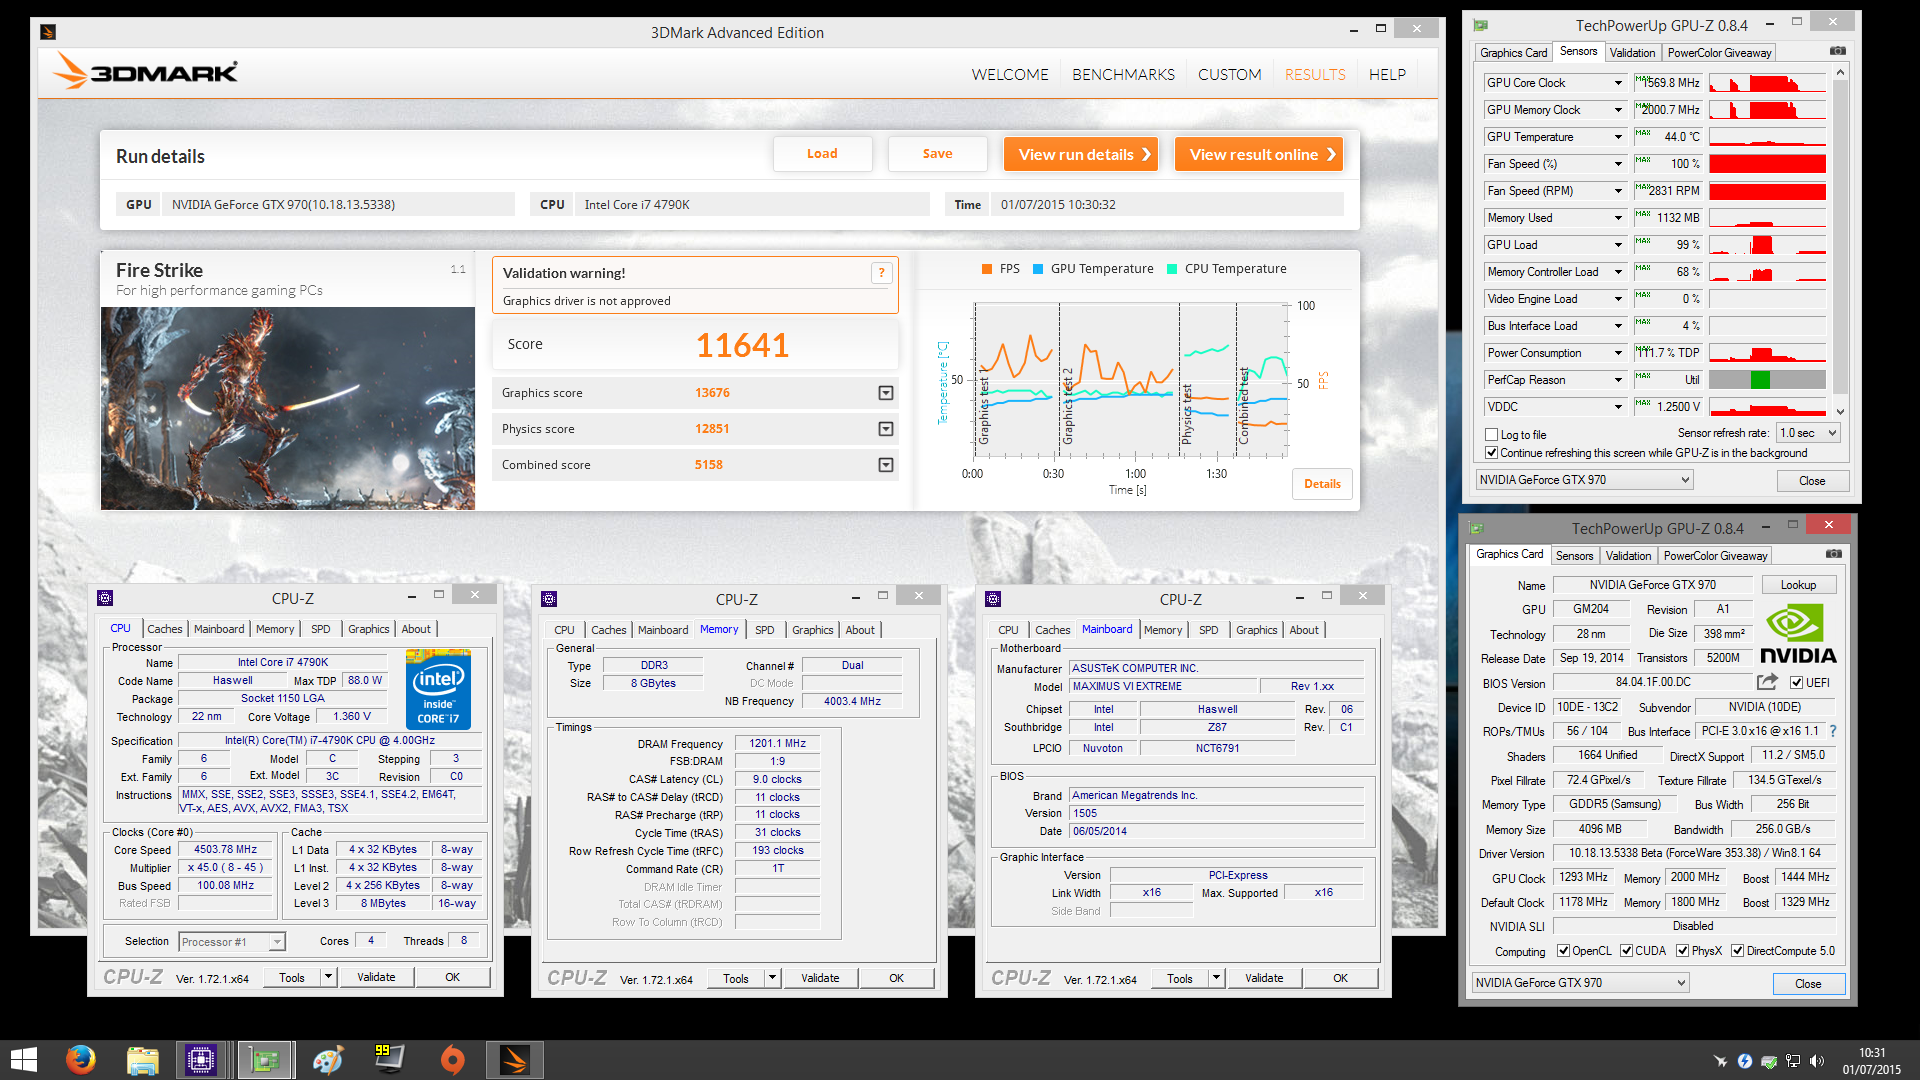Open the Processor #1 selection dropdown
The width and height of the screenshot is (1920, 1080).
click(232, 942)
